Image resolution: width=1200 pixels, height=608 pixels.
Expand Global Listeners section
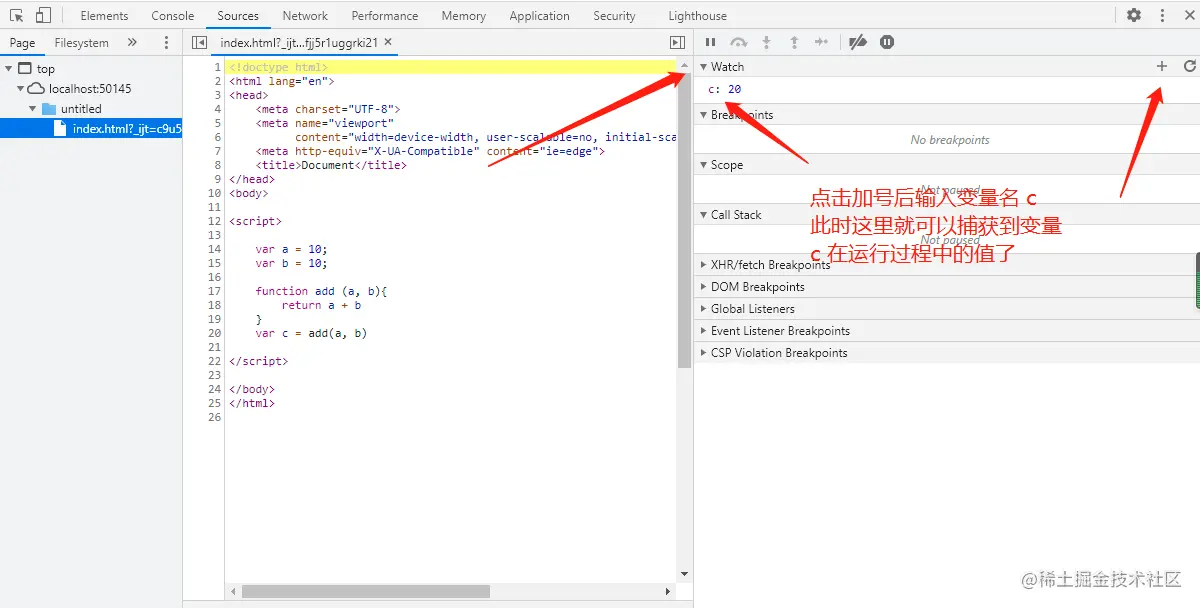(703, 309)
